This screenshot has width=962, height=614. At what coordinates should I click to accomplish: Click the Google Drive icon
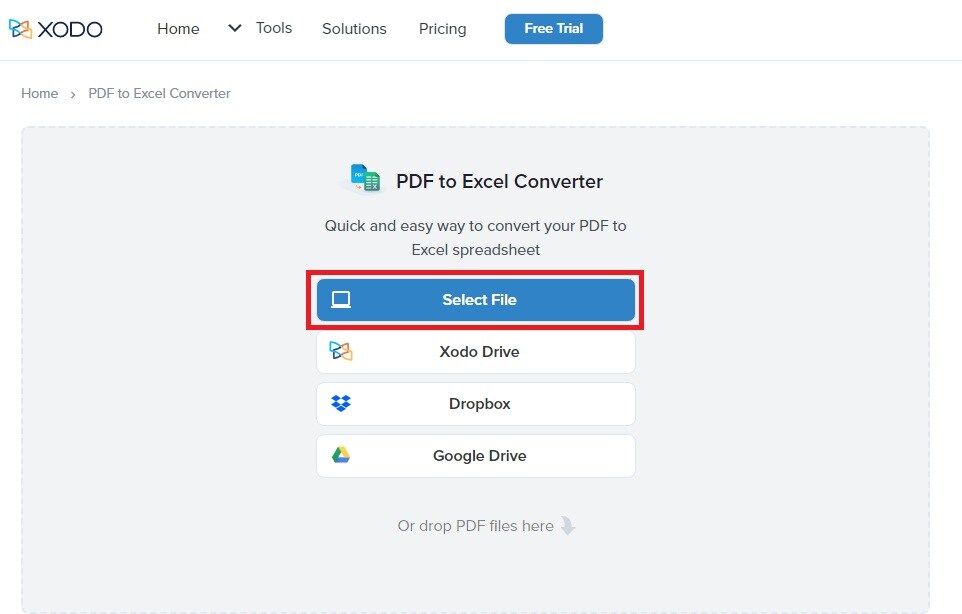(341, 455)
